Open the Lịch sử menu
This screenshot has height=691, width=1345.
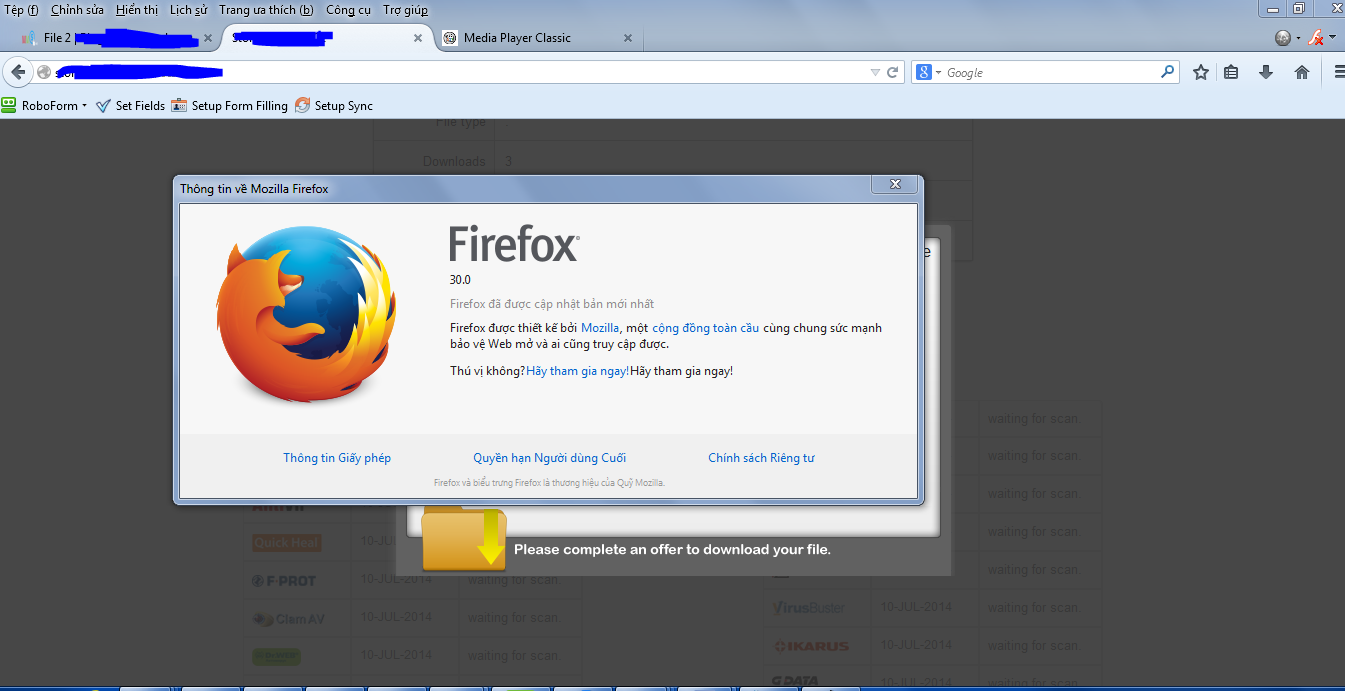tap(188, 10)
